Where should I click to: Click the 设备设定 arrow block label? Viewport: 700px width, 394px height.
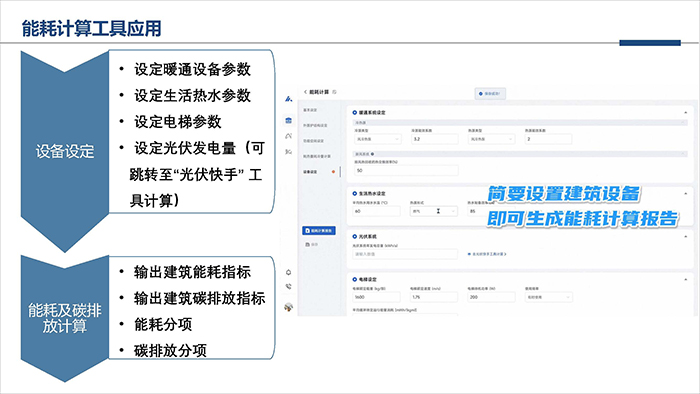[65, 152]
